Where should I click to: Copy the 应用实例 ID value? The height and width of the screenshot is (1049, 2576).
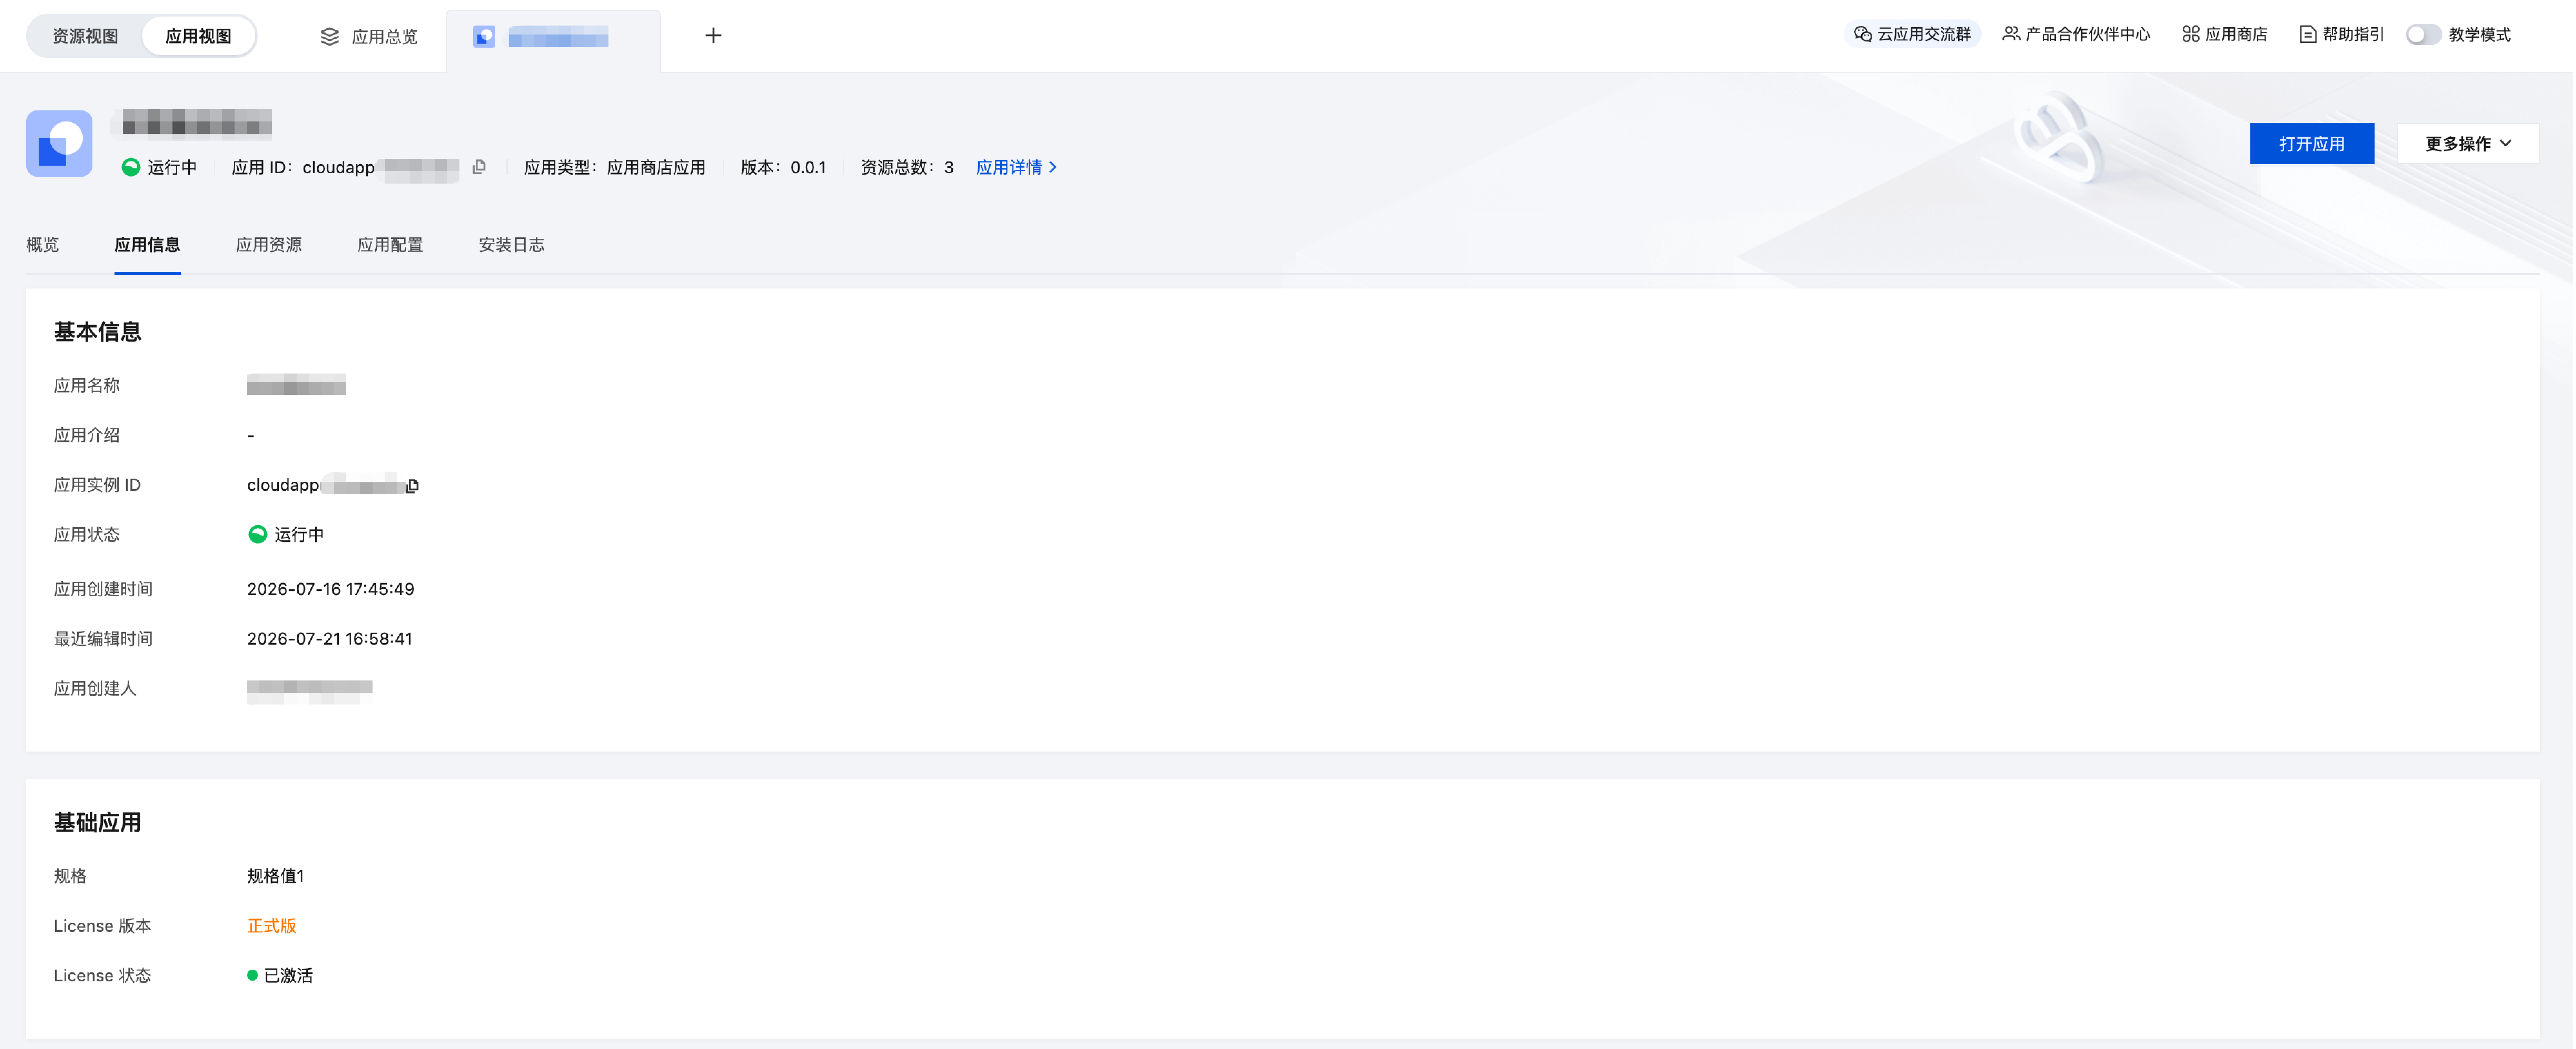(412, 485)
